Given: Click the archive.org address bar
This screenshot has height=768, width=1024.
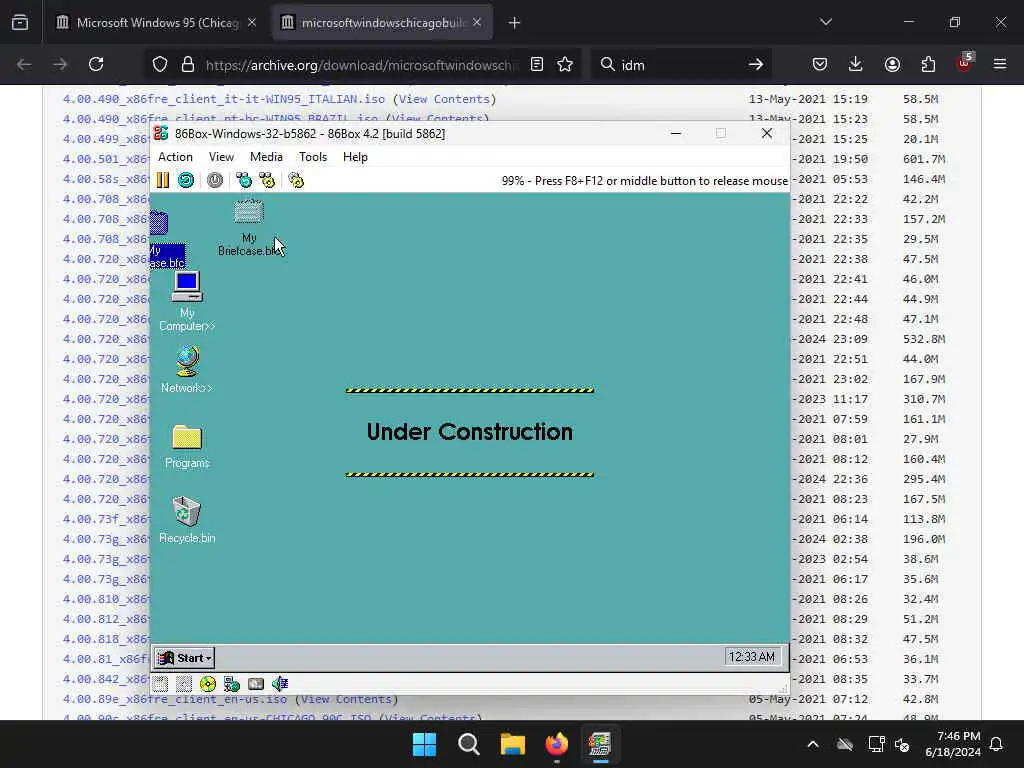Looking at the screenshot, I should point(361,65).
